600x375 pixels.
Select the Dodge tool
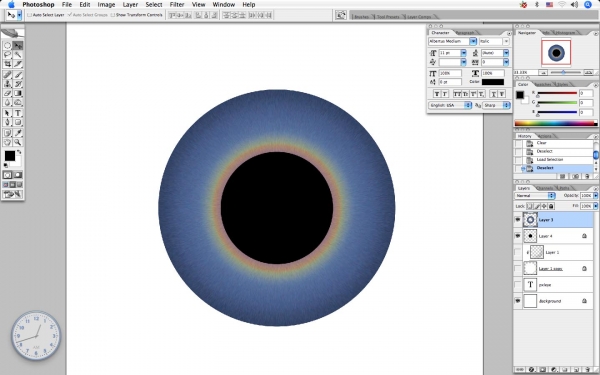coord(18,102)
